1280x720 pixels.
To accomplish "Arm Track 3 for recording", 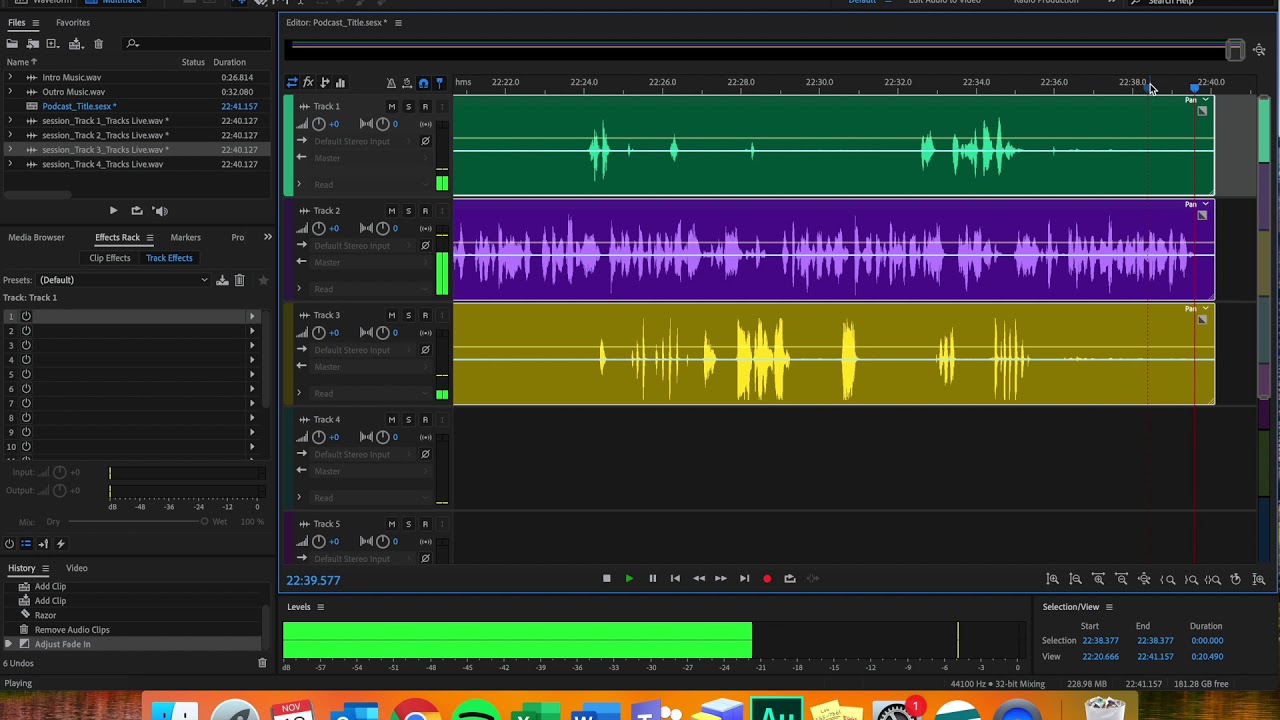I will [425, 315].
